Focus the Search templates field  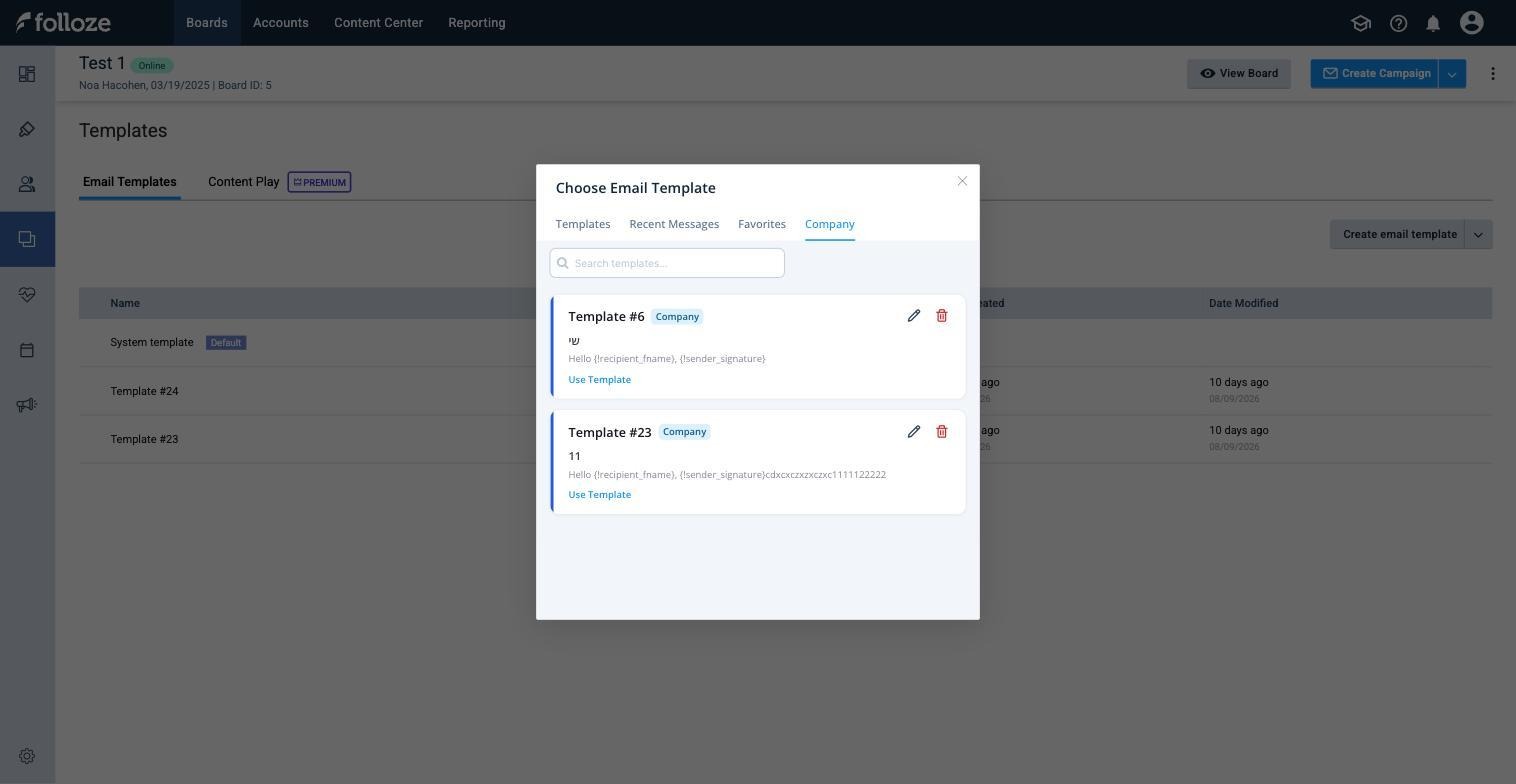667,263
